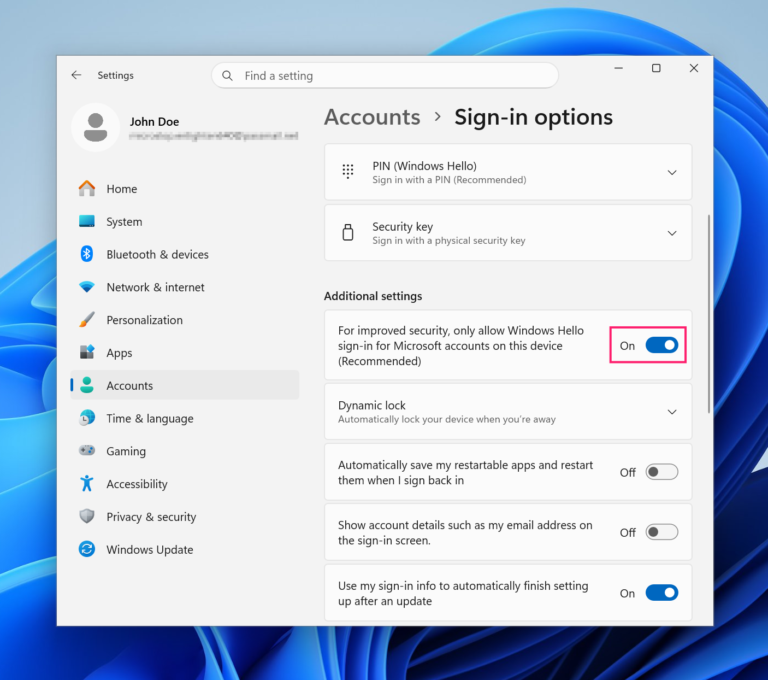Enable show account details on sign-in toggle
The height and width of the screenshot is (680, 768).
(x=662, y=532)
